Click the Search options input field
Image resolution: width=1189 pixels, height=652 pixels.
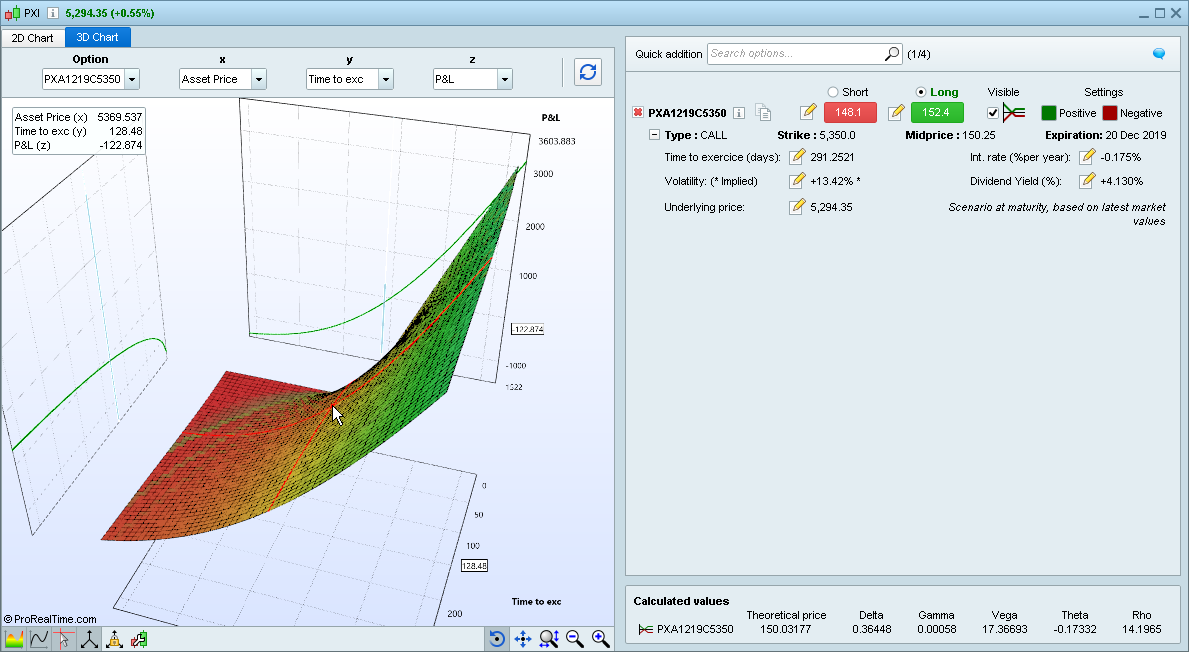795,54
